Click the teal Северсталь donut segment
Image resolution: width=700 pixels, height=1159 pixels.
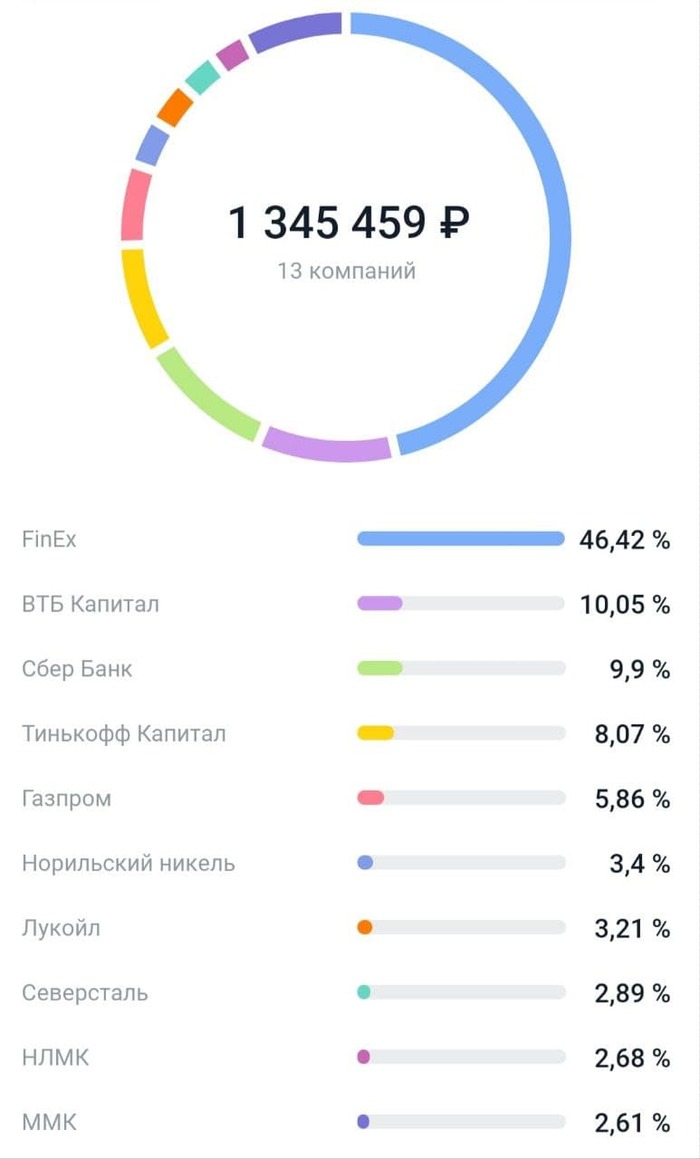(203, 77)
